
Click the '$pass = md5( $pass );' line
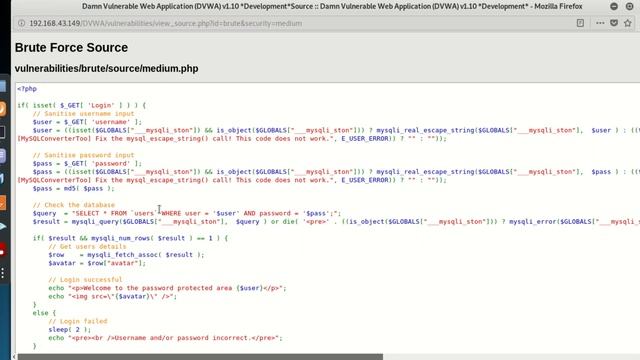(x=74, y=188)
